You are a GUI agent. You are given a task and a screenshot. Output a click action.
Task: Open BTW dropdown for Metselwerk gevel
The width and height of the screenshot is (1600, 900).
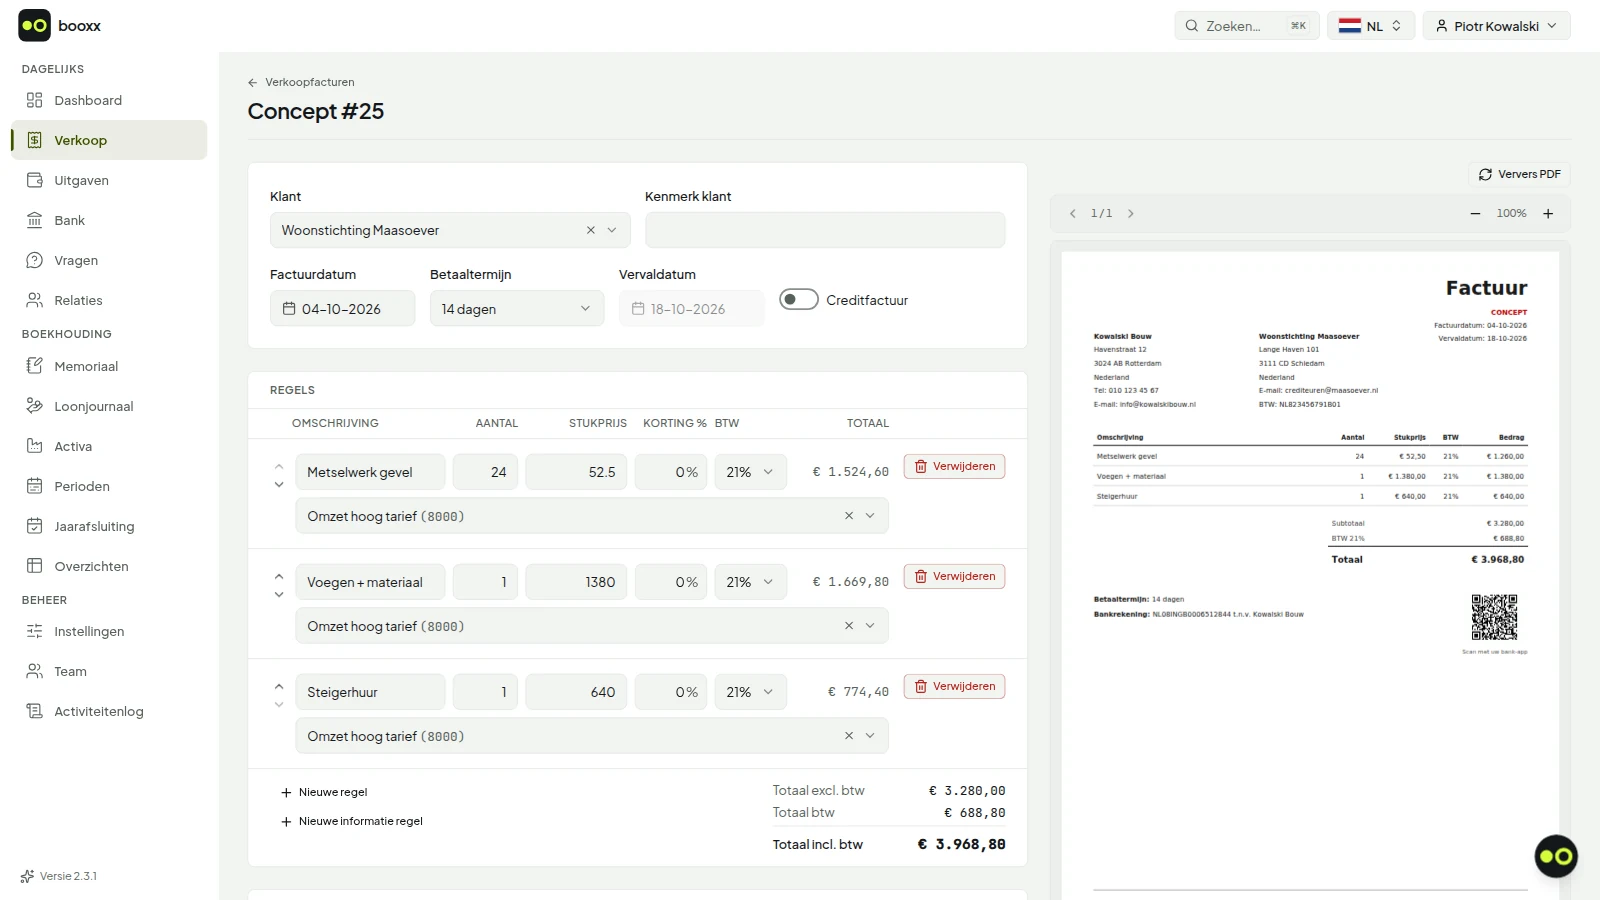pos(750,472)
